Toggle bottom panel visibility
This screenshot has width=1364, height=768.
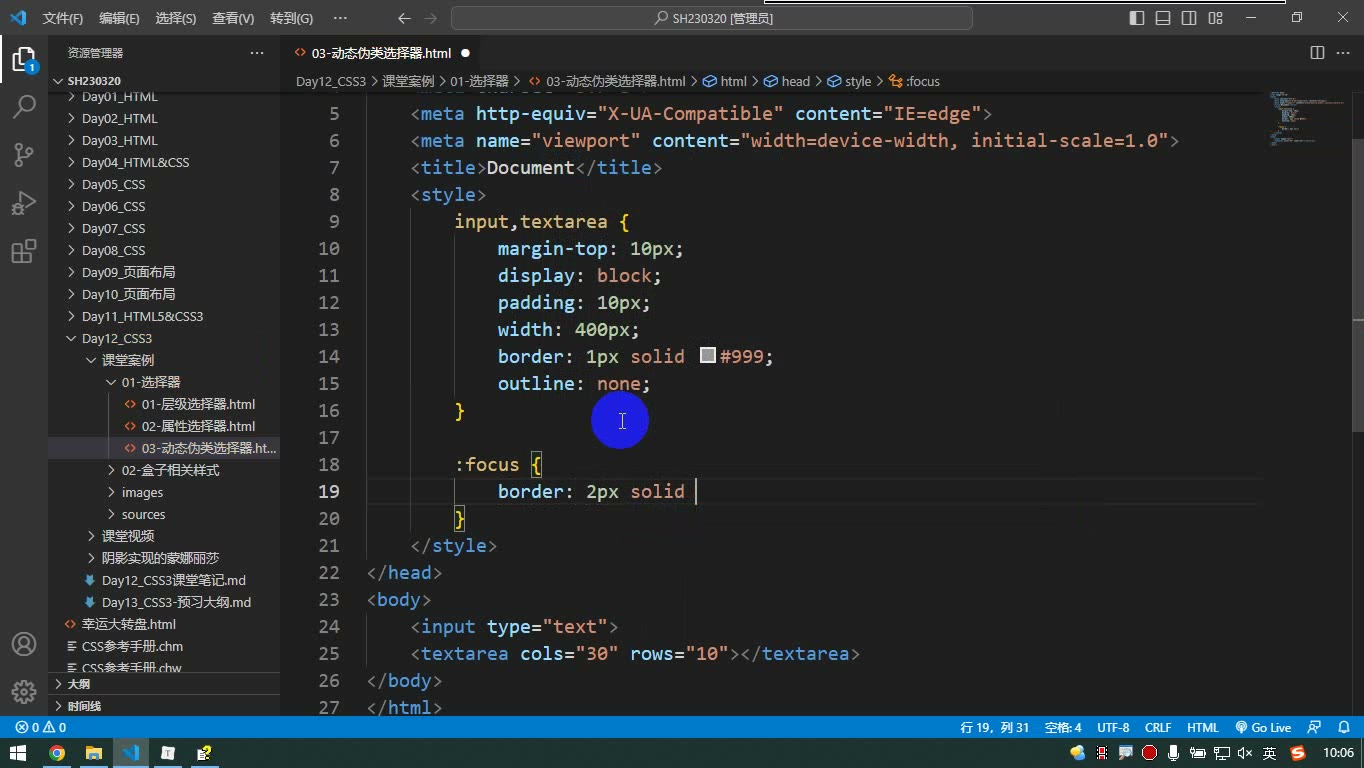(1163, 18)
